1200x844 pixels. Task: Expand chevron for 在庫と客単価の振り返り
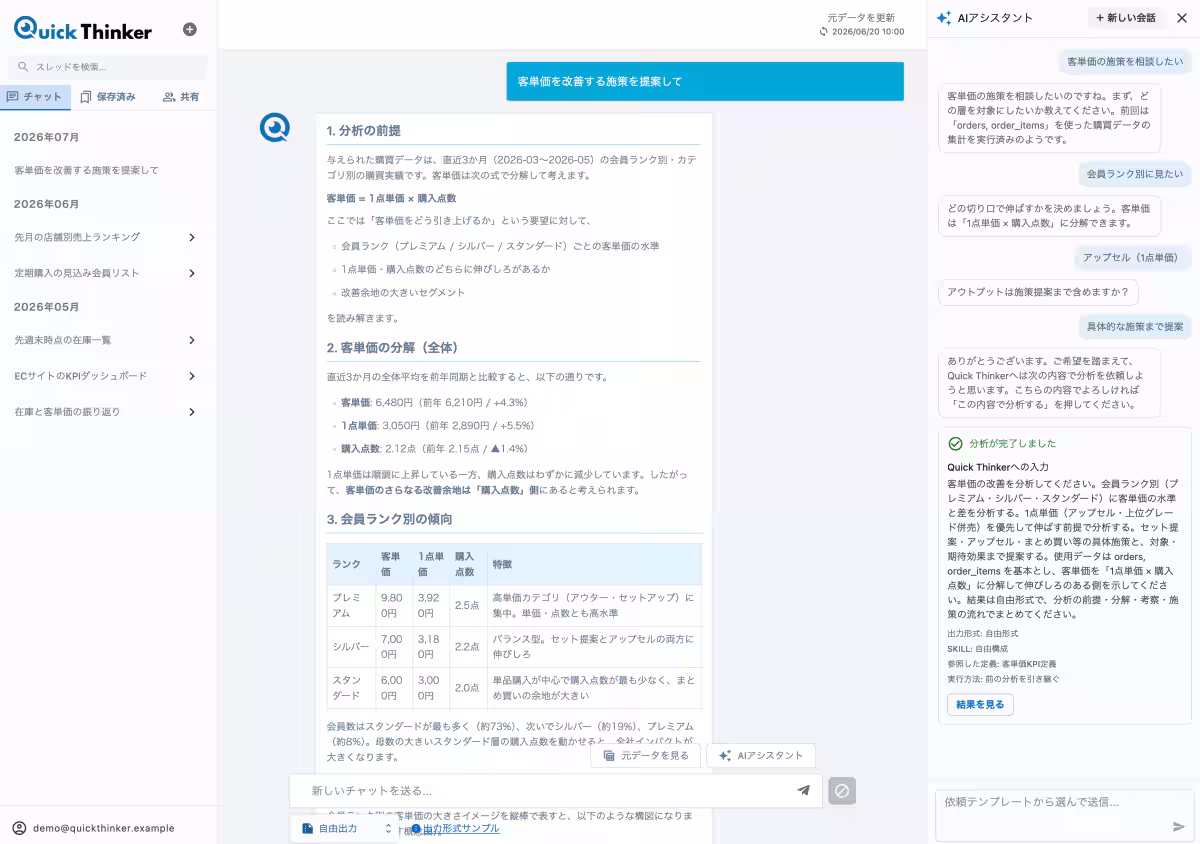point(192,412)
